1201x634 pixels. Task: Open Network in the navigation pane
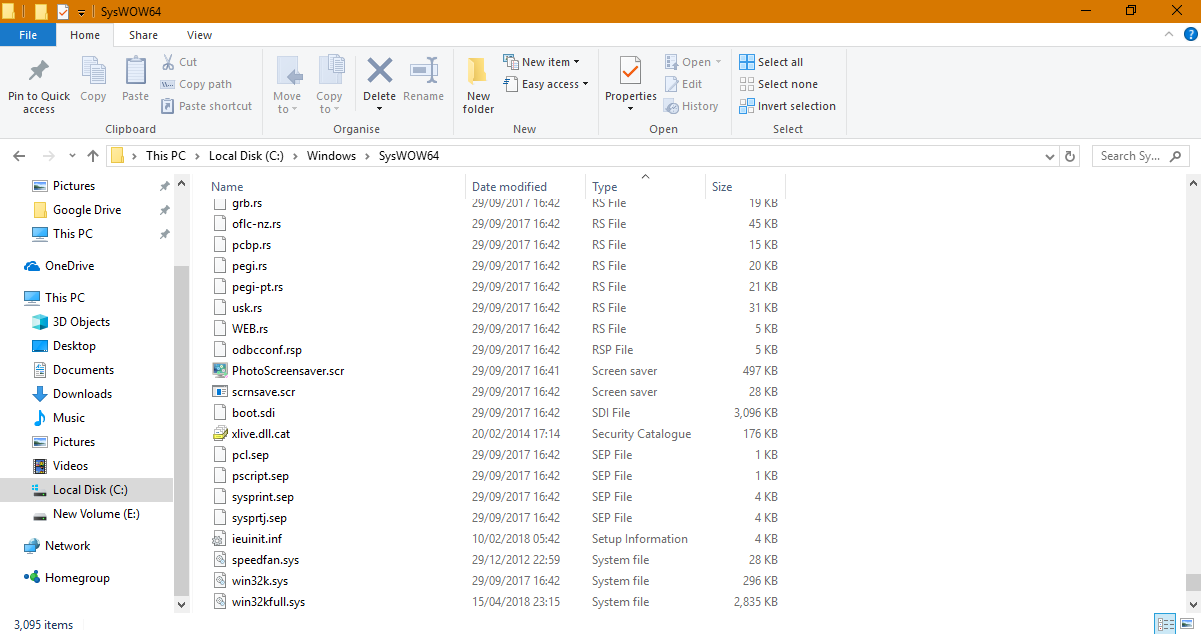pos(67,546)
